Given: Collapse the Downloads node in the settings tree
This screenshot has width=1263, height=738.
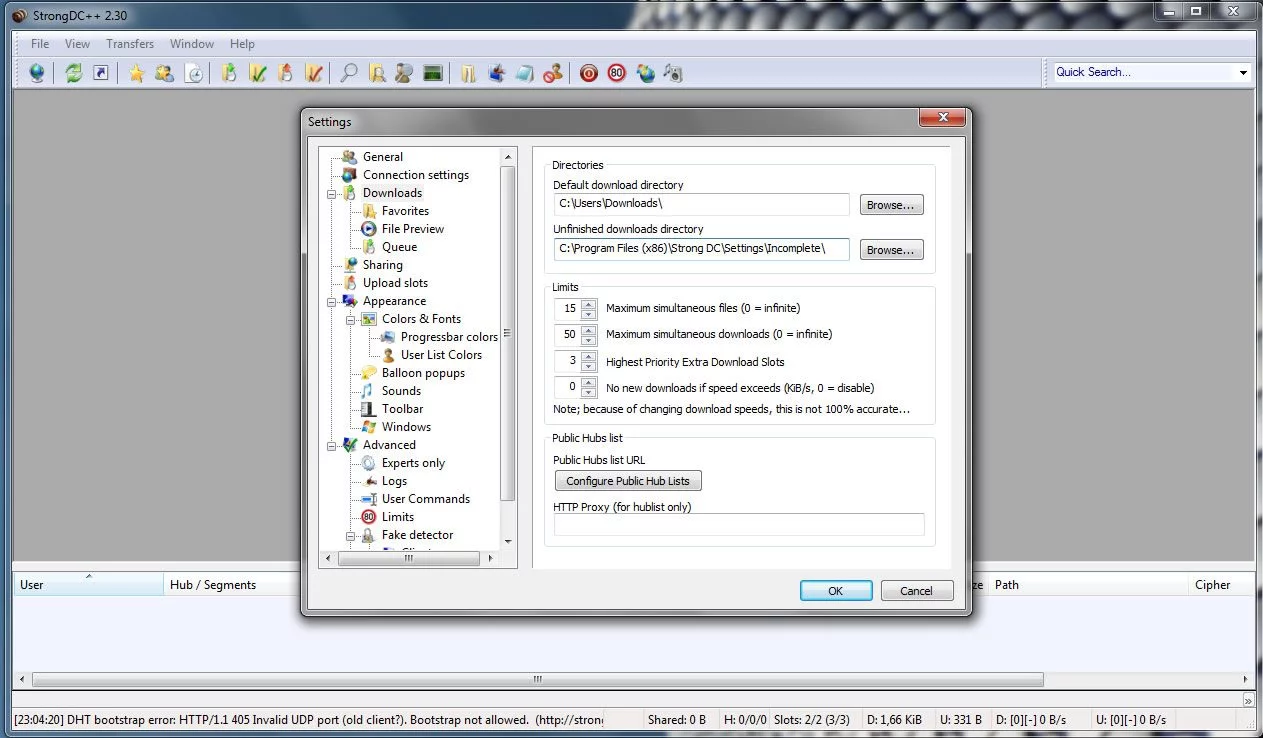Looking at the screenshot, I should click(332, 193).
